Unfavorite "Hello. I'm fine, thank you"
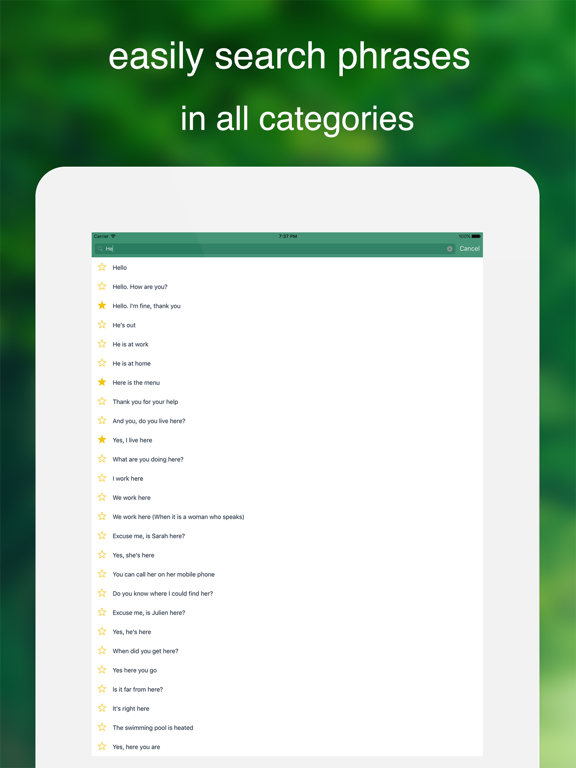 point(102,305)
